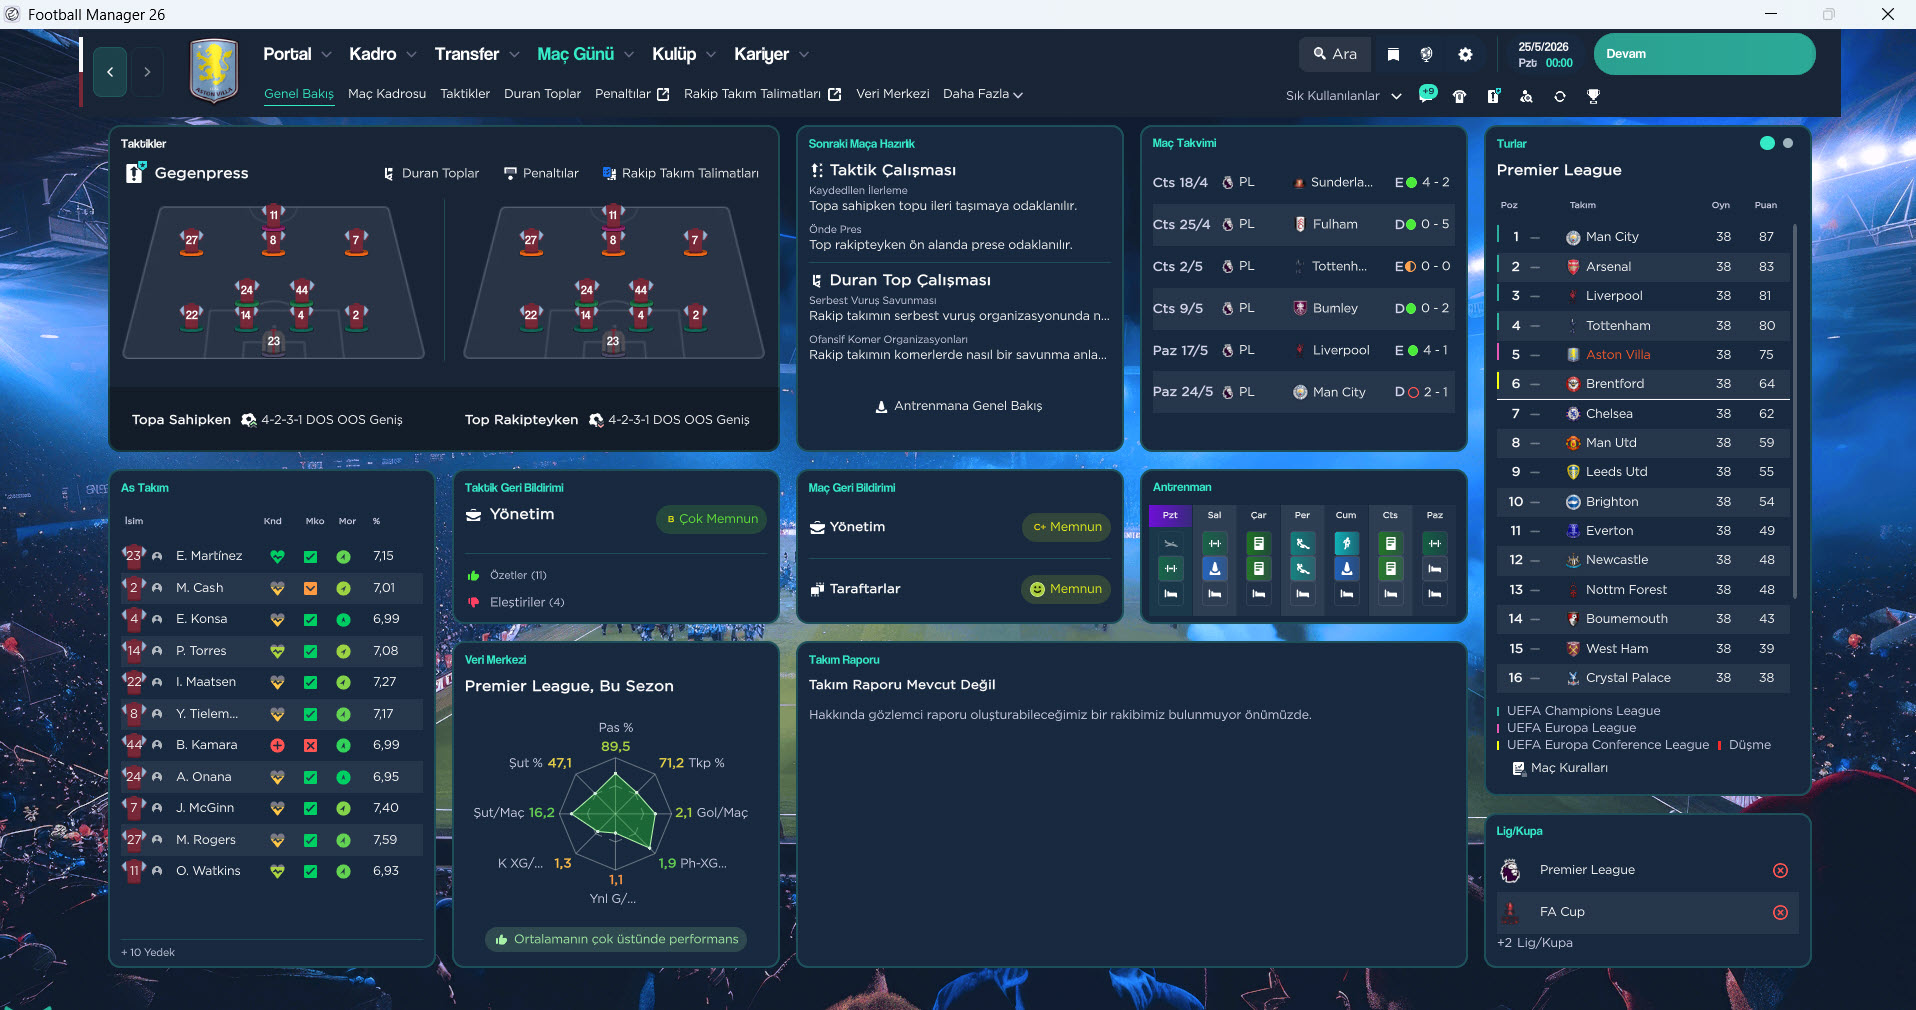
Task: Click the trophy icon in shortcuts bar
Action: pos(1593,96)
